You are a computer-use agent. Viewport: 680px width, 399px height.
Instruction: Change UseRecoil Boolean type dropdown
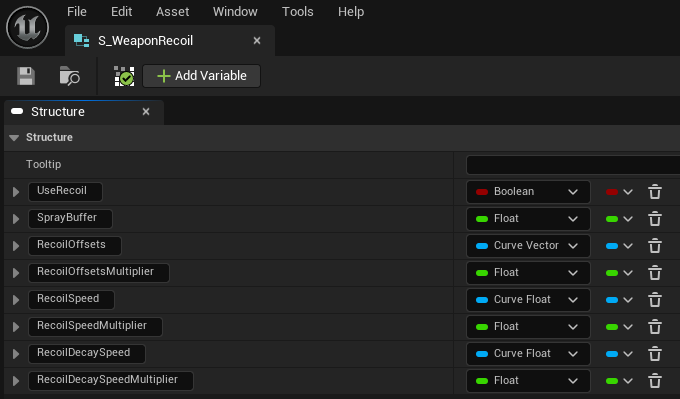coord(528,192)
